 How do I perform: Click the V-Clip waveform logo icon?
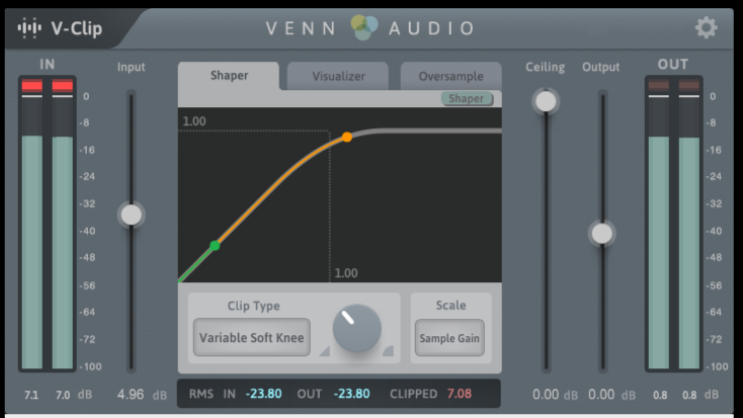coord(28,28)
